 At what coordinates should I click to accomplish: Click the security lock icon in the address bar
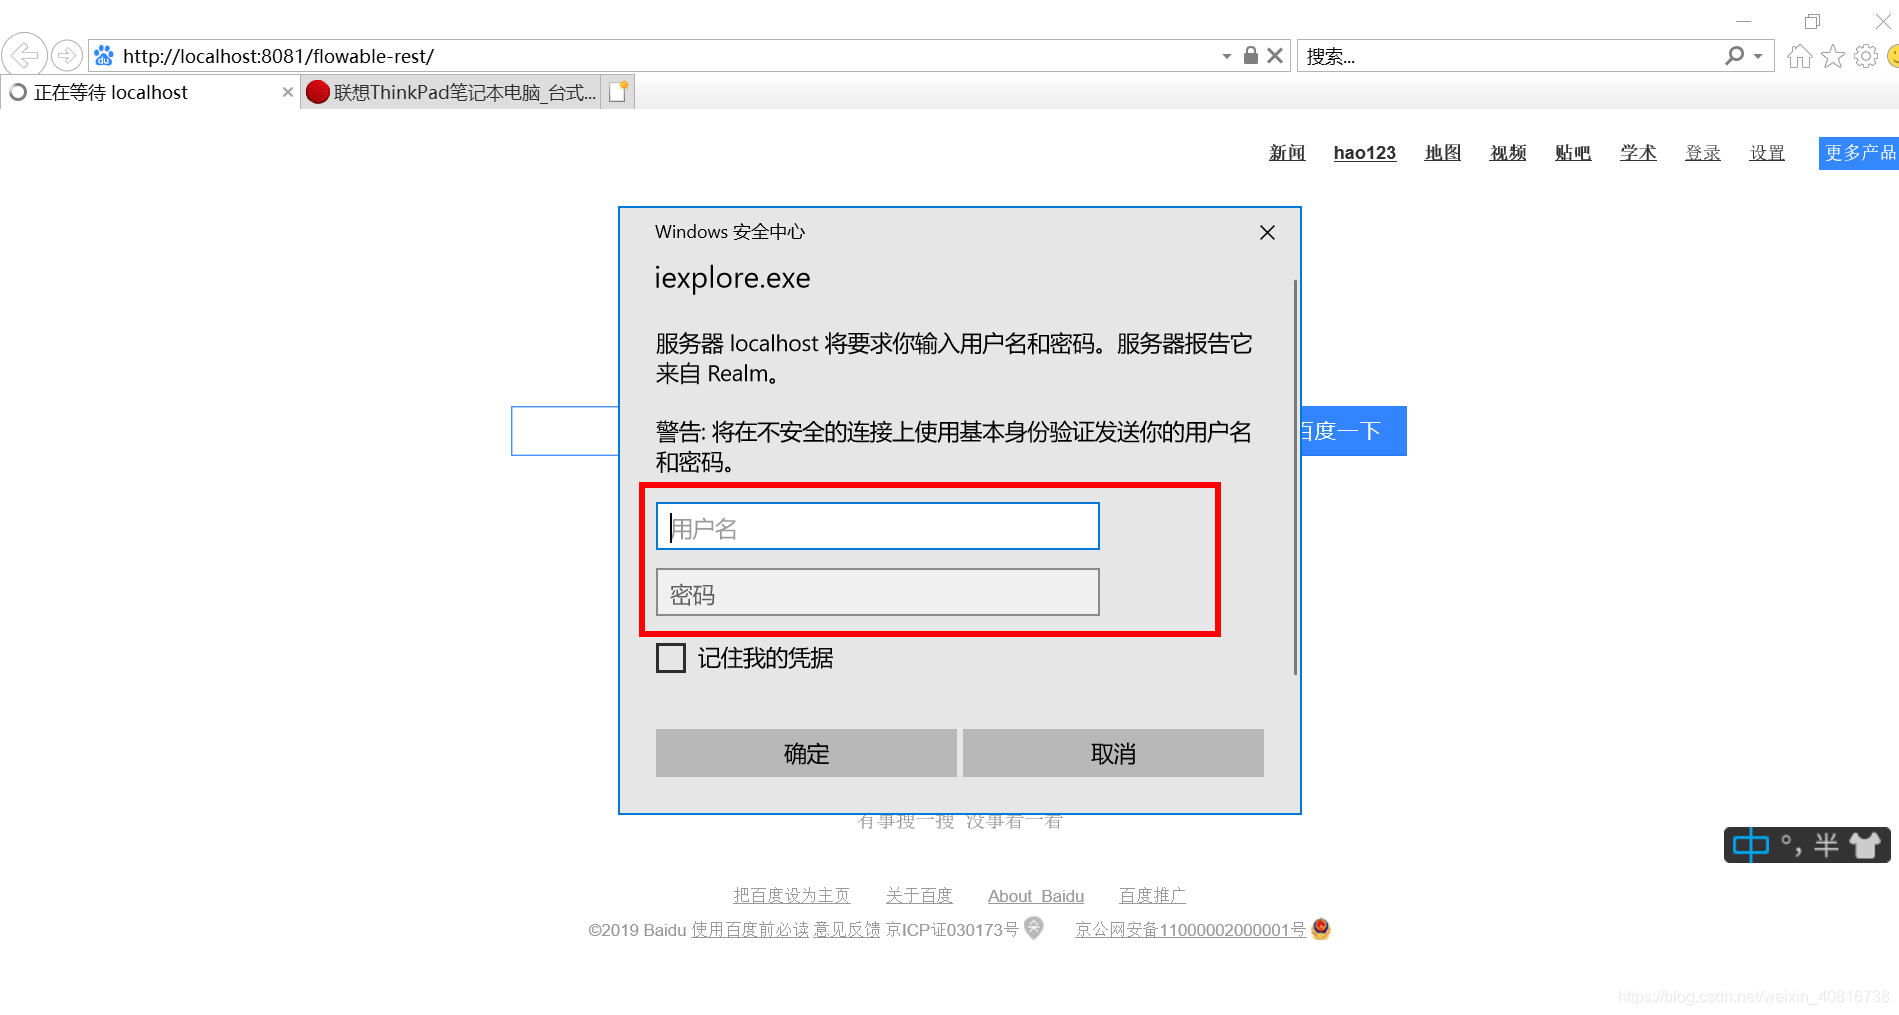pyautogui.click(x=1249, y=55)
